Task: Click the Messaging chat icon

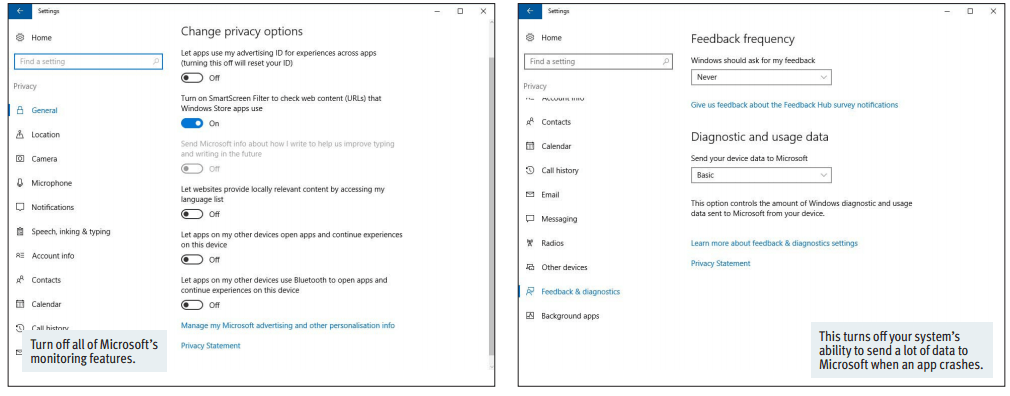Action: tap(530, 219)
